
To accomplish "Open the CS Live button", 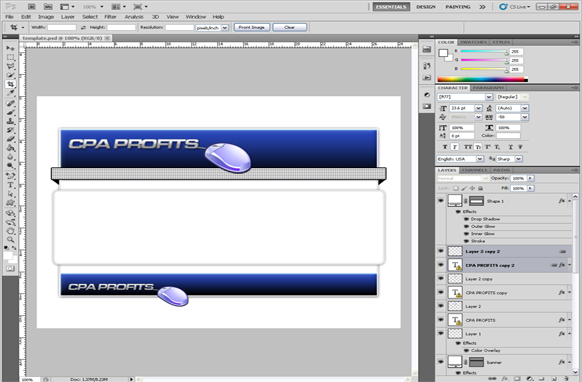I will (x=515, y=7).
